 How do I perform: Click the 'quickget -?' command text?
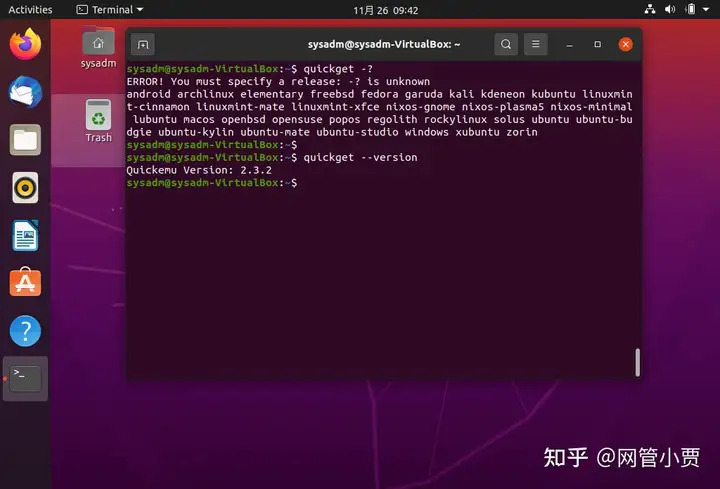tap(338, 69)
